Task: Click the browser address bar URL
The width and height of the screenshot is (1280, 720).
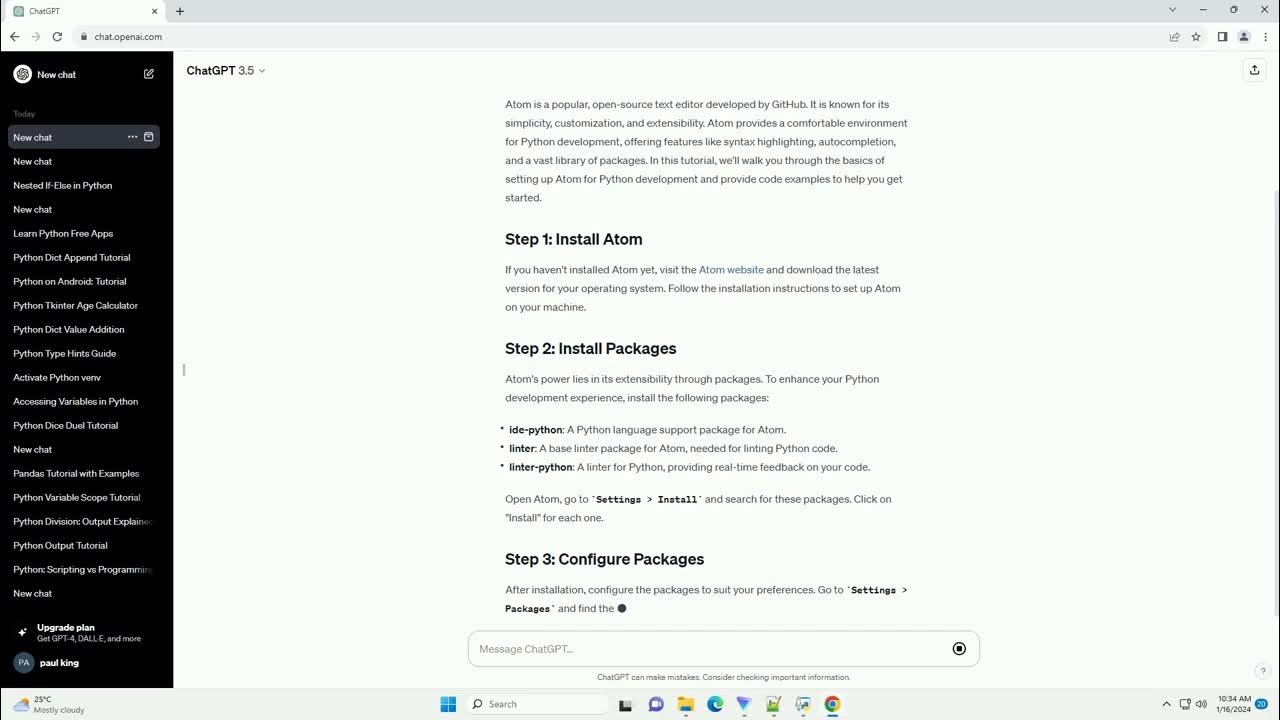Action: point(128,37)
